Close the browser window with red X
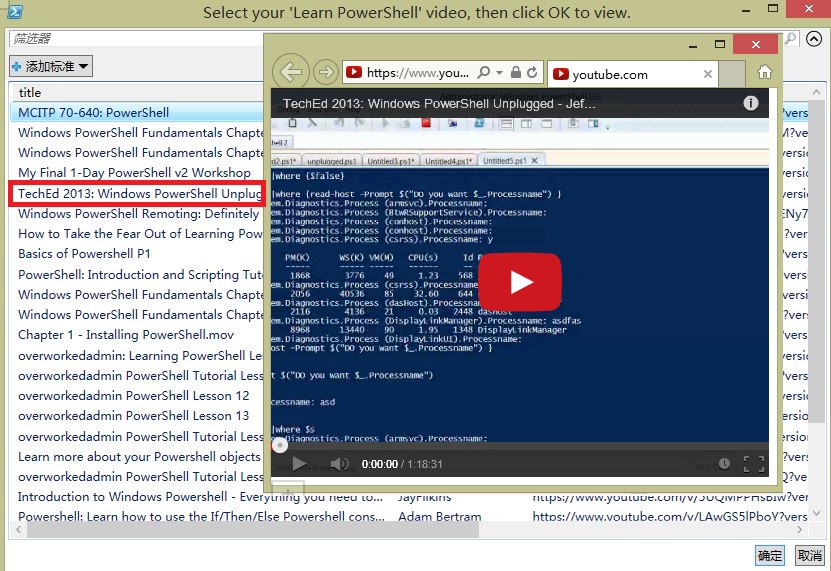 click(756, 45)
